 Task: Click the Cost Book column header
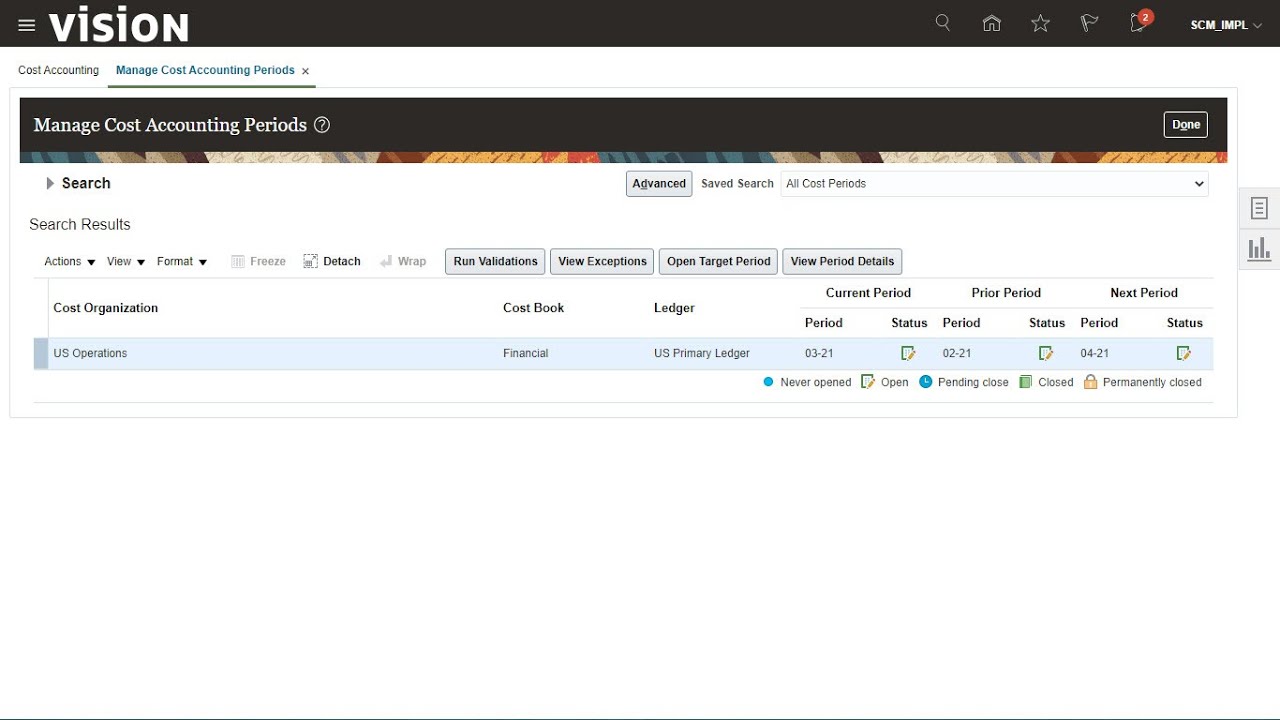533,308
